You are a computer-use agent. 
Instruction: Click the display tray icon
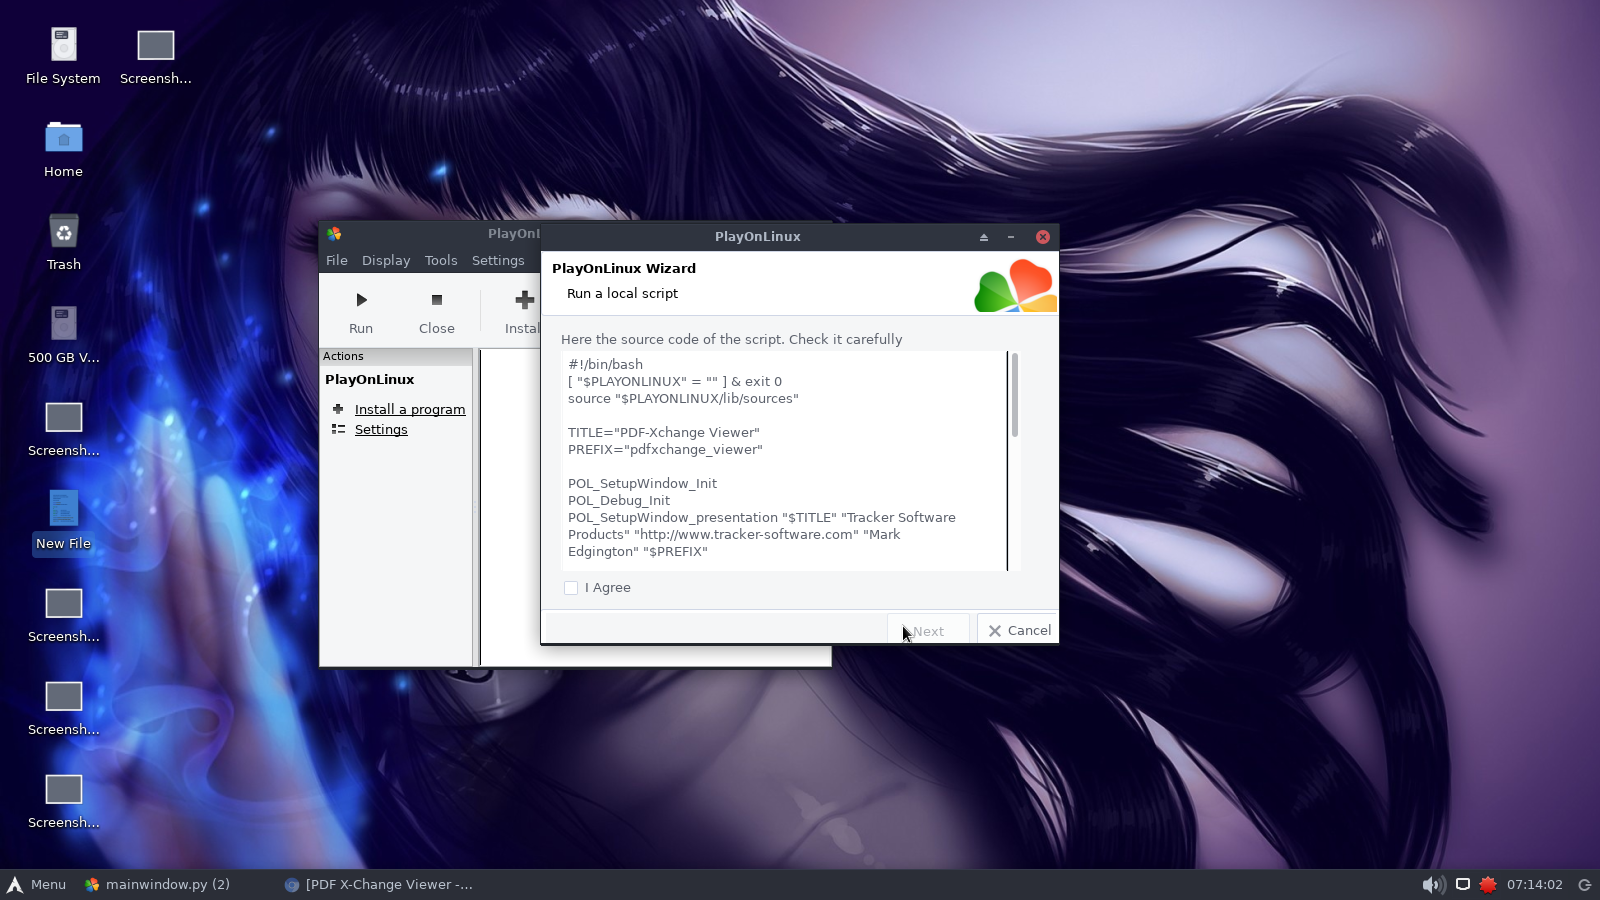click(x=1462, y=884)
